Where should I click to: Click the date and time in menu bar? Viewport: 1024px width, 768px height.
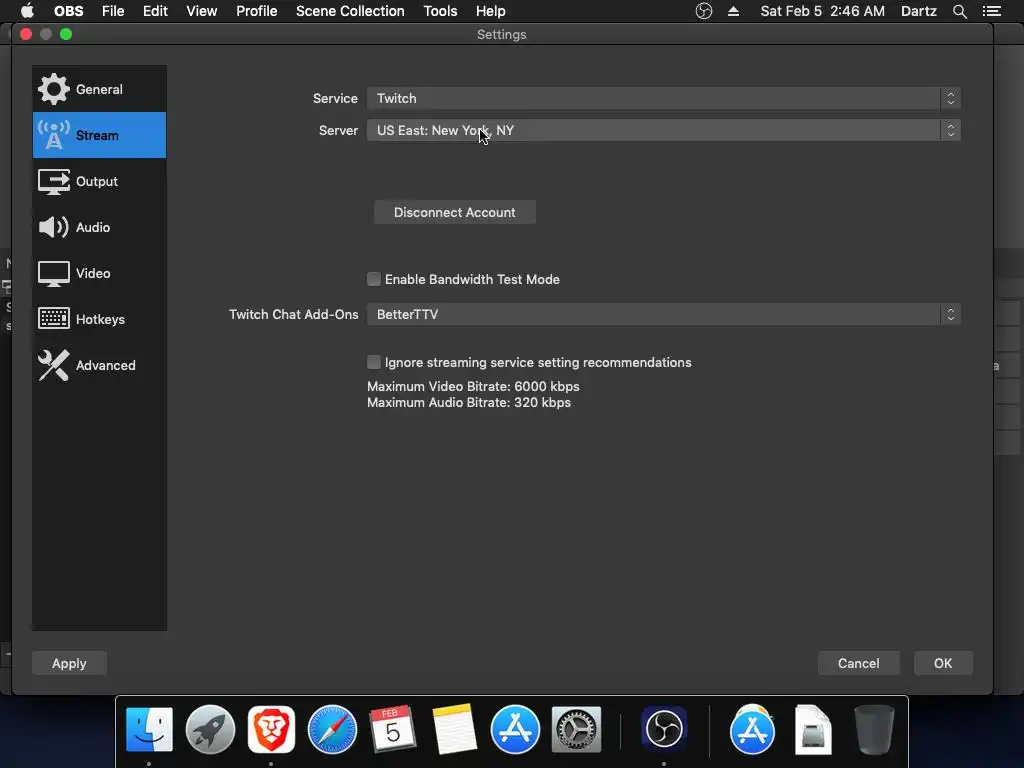[x=822, y=11]
